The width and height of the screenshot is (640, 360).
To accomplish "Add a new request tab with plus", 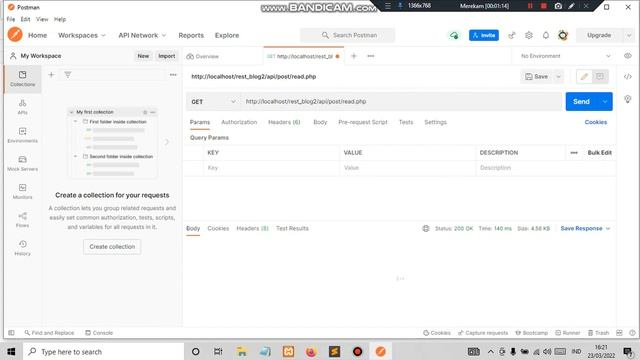I will tap(354, 56).
